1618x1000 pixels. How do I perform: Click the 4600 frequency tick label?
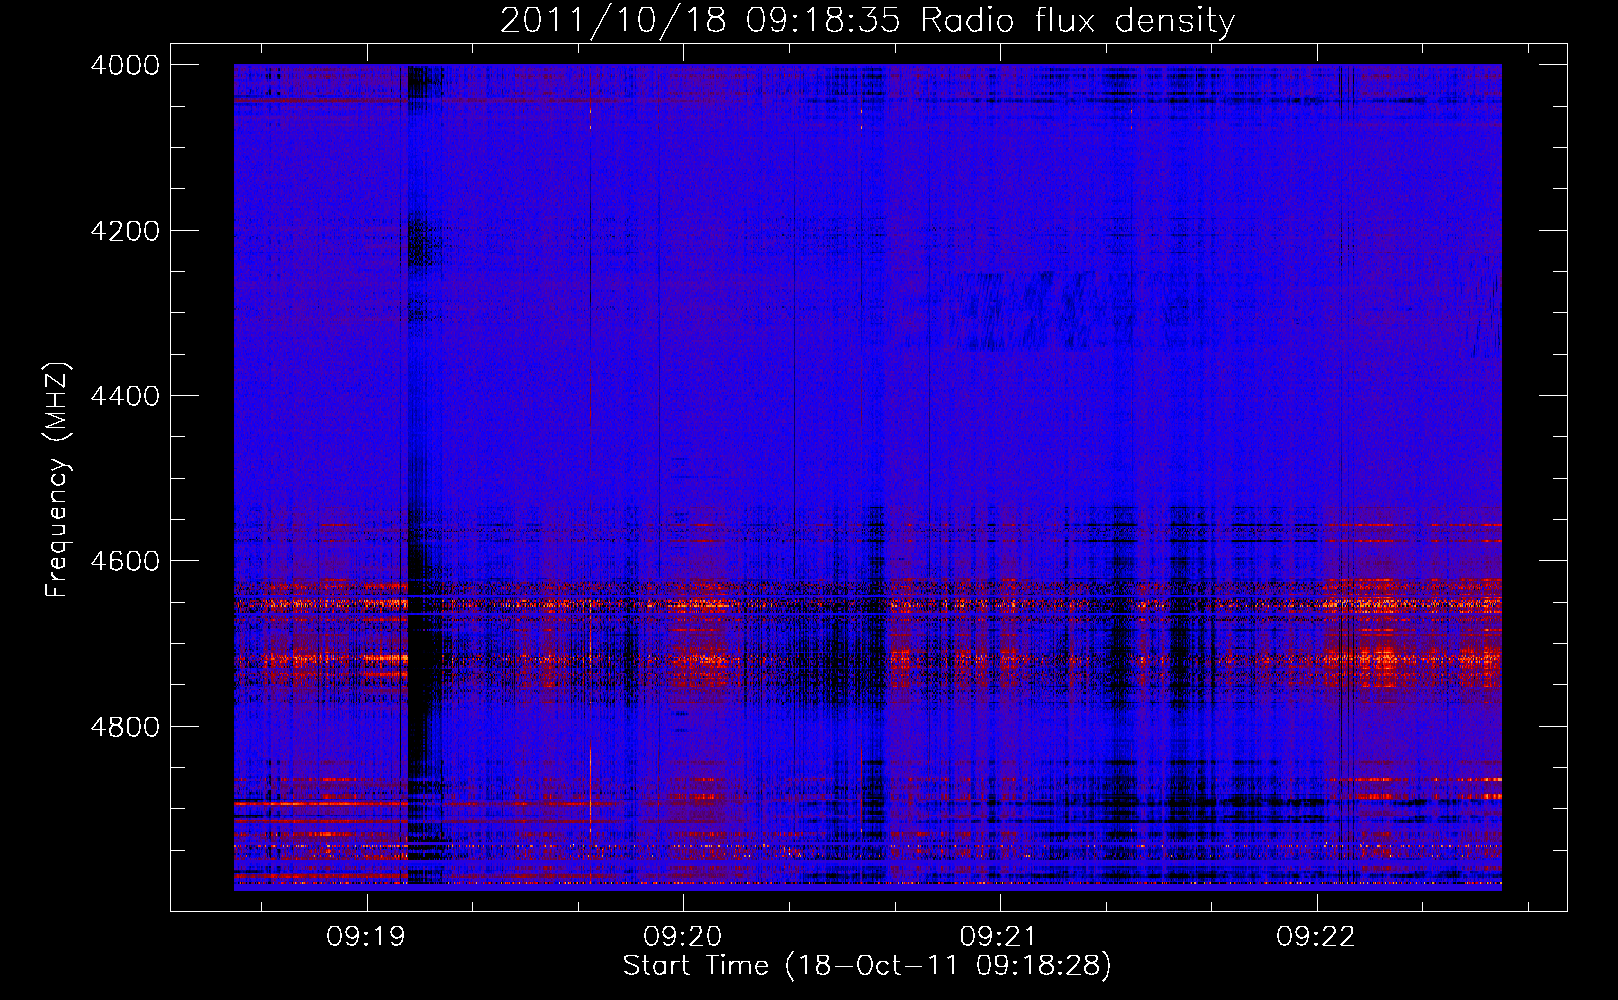[x=125, y=561]
